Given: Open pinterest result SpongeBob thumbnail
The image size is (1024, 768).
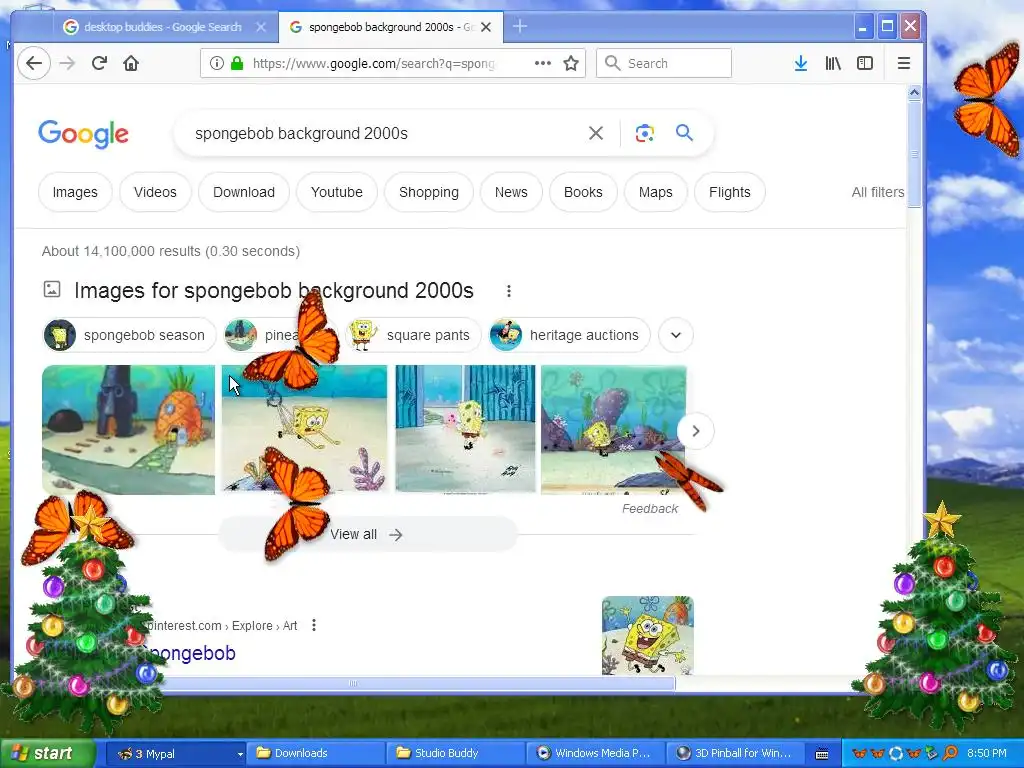Looking at the screenshot, I should click(x=647, y=635).
